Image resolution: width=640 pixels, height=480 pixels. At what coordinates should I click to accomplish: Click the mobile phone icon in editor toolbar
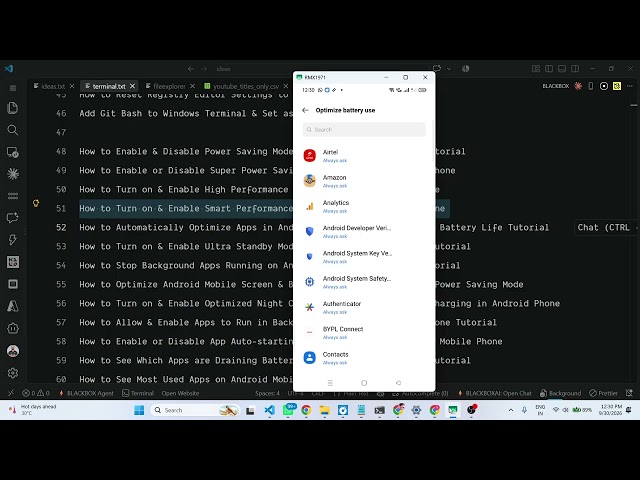[x=591, y=86]
